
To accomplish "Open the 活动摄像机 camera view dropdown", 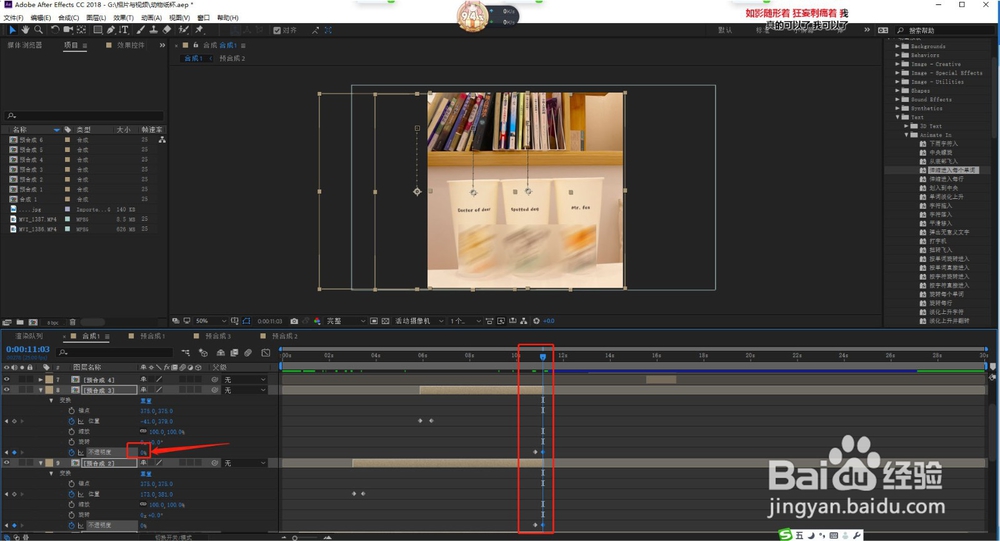I will [419, 321].
